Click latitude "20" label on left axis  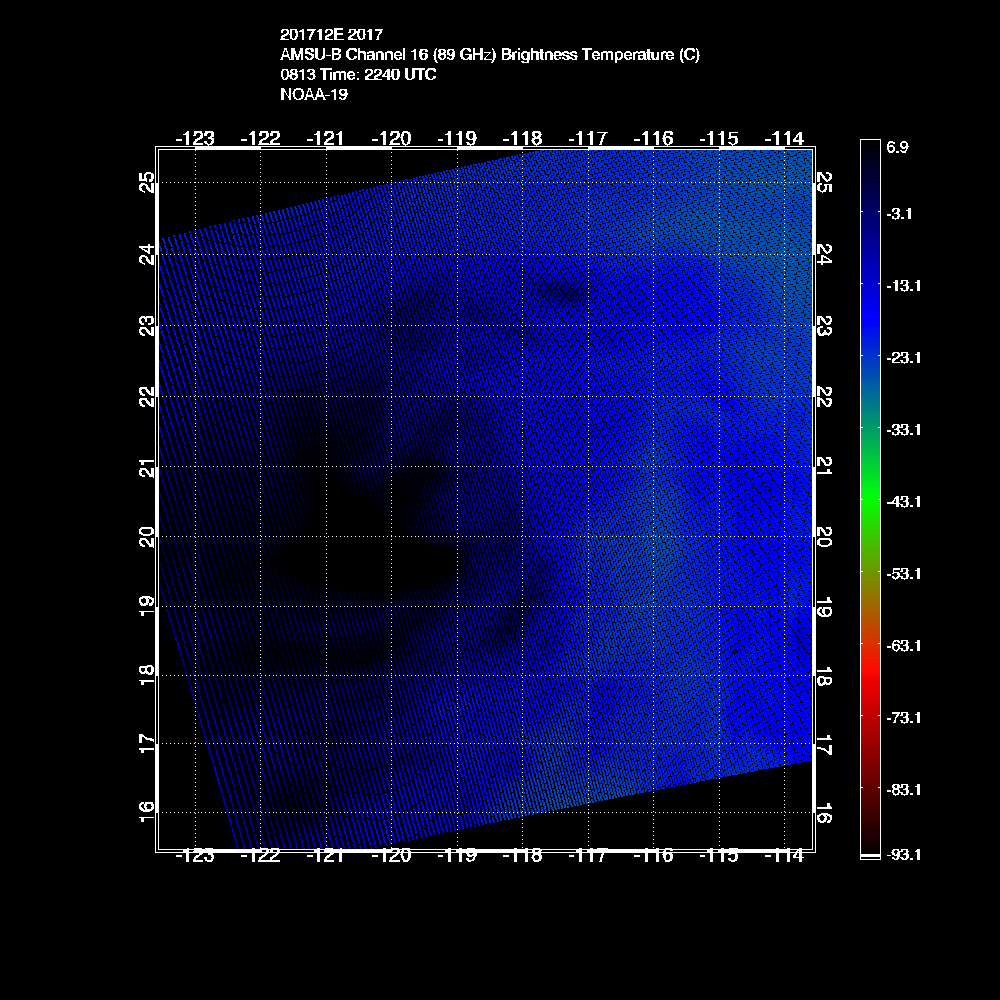pos(147,537)
